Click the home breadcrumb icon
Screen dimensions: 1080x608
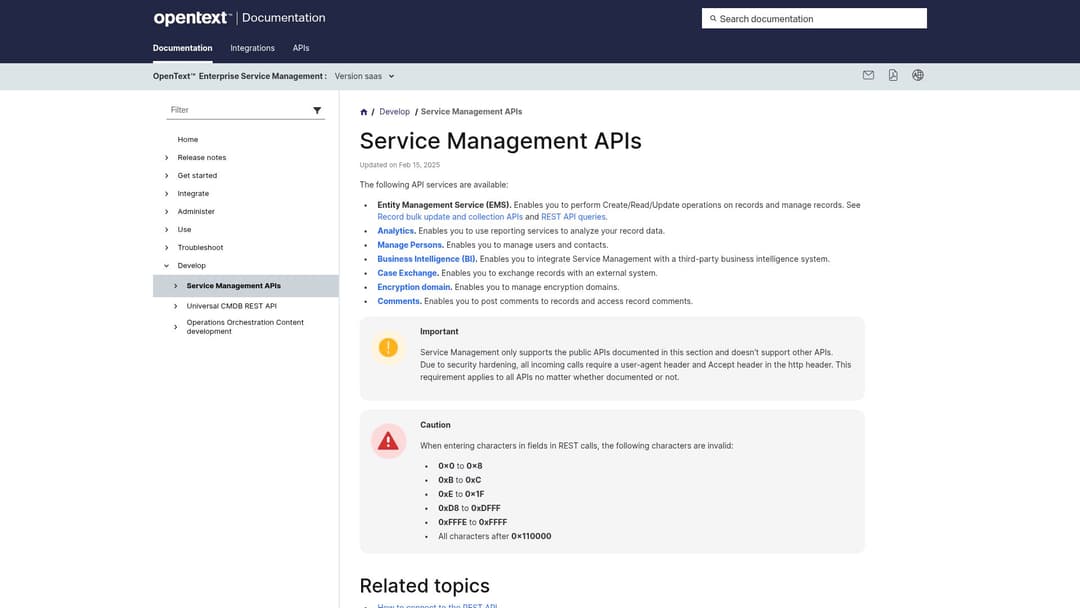pyautogui.click(x=364, y=112)
